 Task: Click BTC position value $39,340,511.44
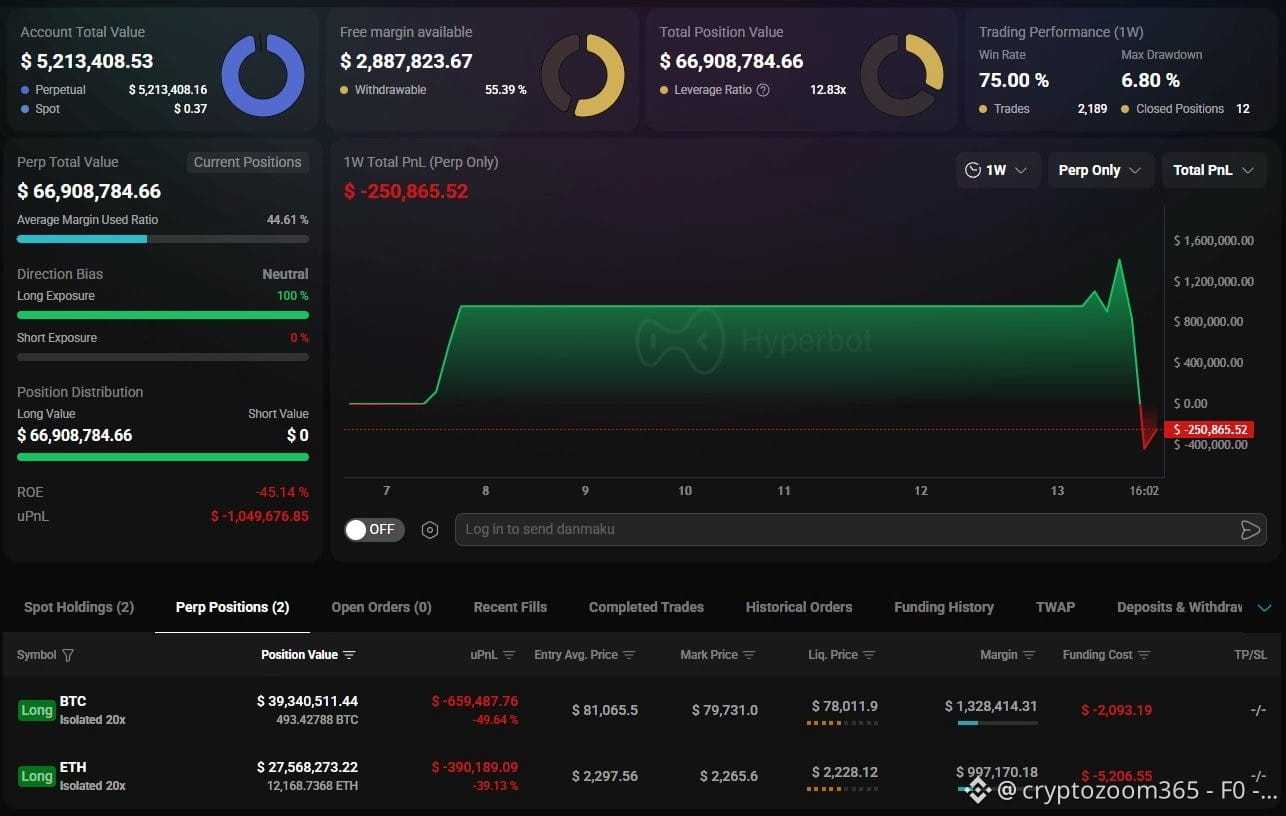click(x=307, y=701)
